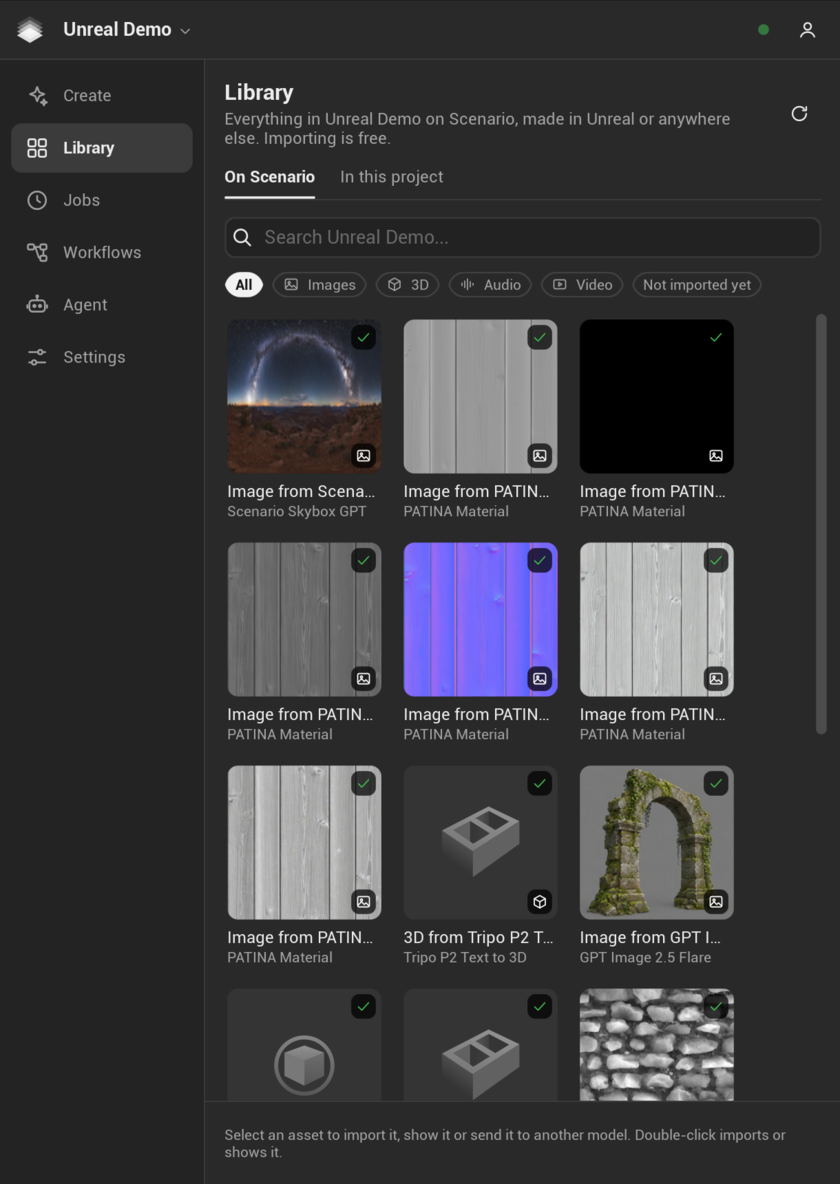Click the imported checkmark on Tripo 3D card
The height and width of the screenshot is (1184, 840).
click(539, 784)
